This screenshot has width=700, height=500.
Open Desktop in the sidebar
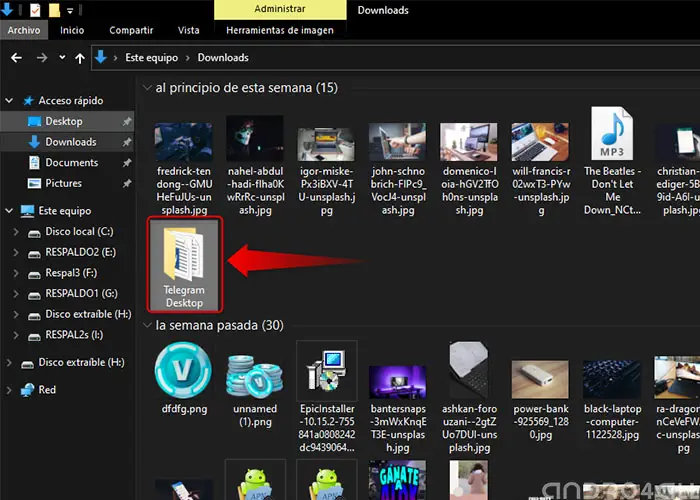(64, 121)
